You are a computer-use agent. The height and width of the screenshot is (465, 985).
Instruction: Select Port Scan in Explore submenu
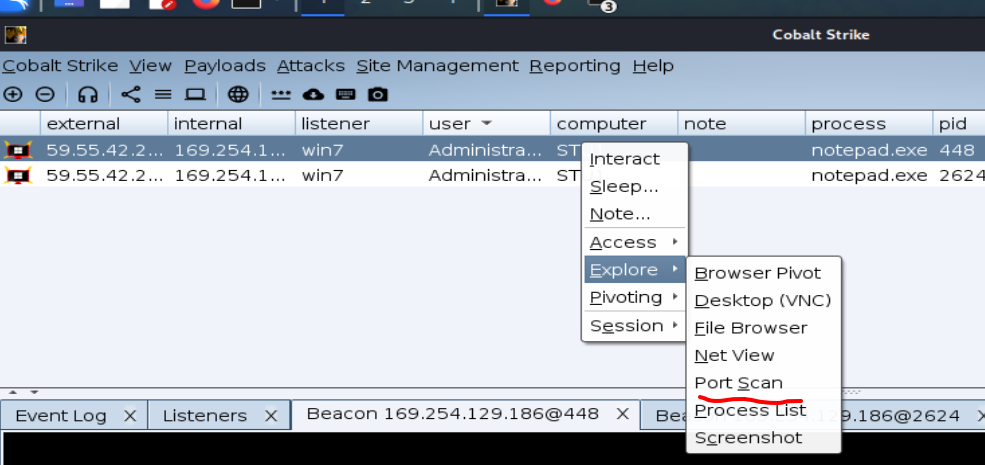click(763, 383)
